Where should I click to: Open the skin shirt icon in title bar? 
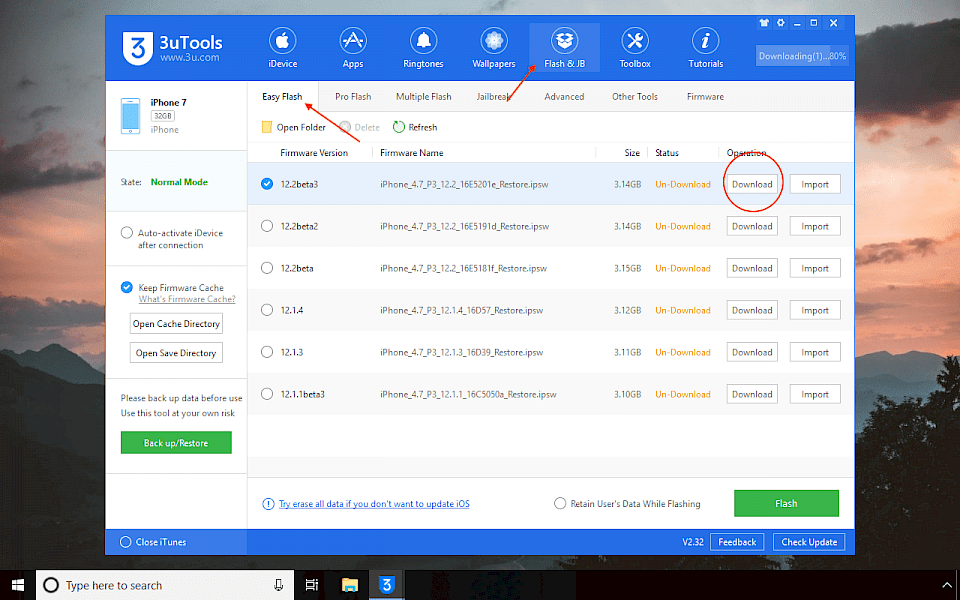[x=764, y=23]
